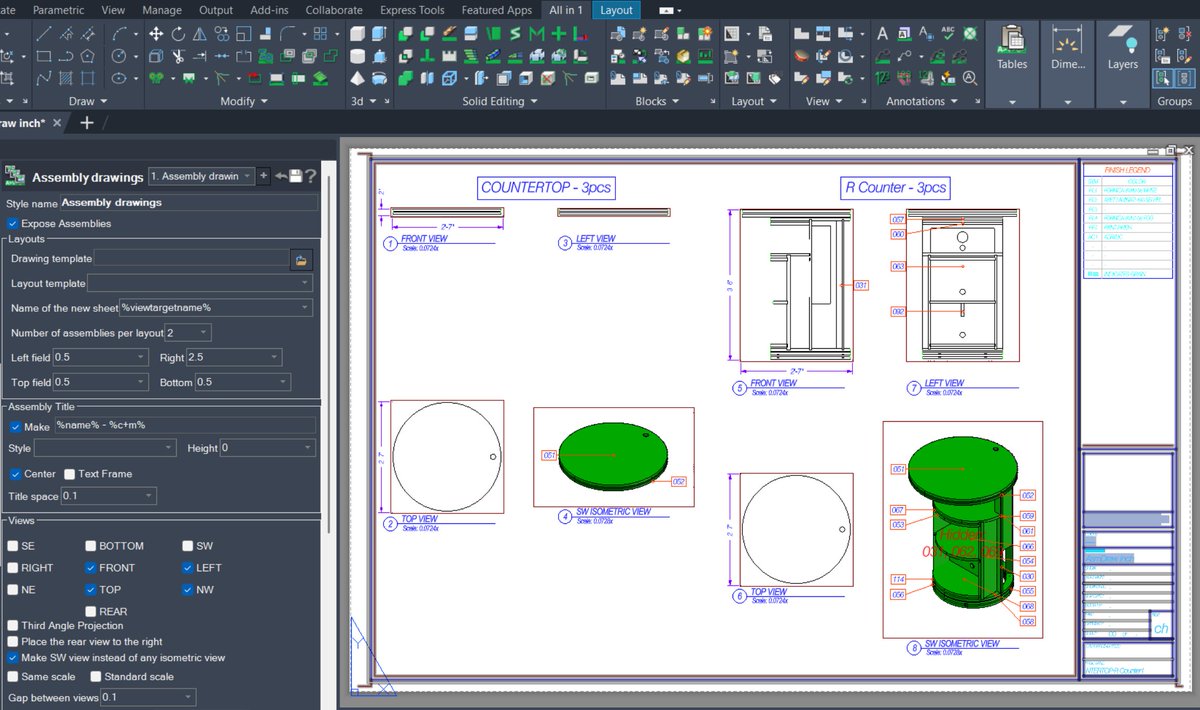Open the Featured Apps ribbon tab

point(496,10)
